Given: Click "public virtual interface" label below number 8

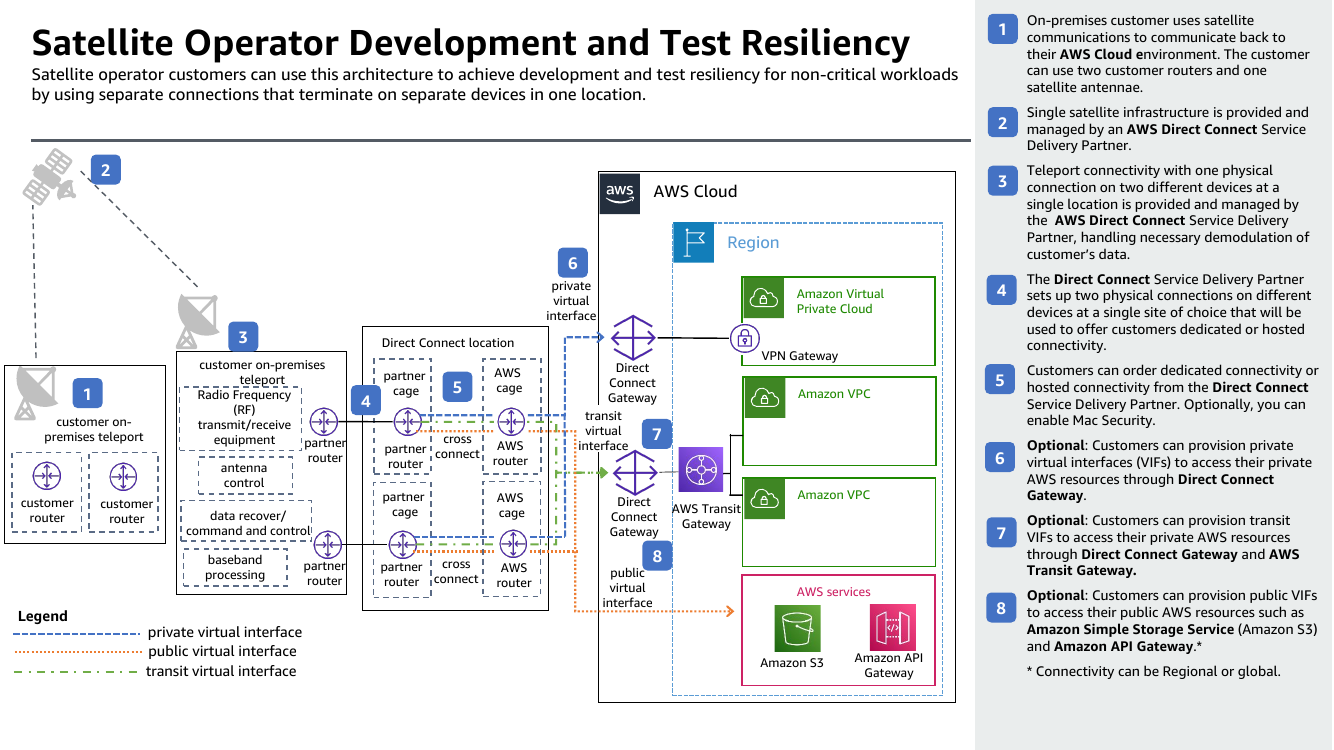Looking at the screenshot, I should [628, 588].
